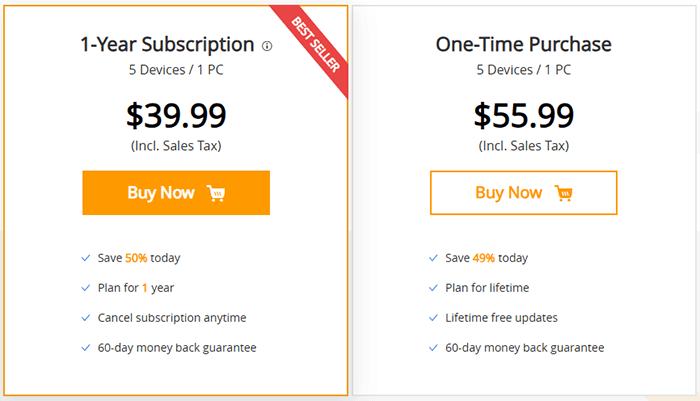Click the cart icon in the orange Buy Now button
This screenshot has height=401, width=700.
[216, 193]
